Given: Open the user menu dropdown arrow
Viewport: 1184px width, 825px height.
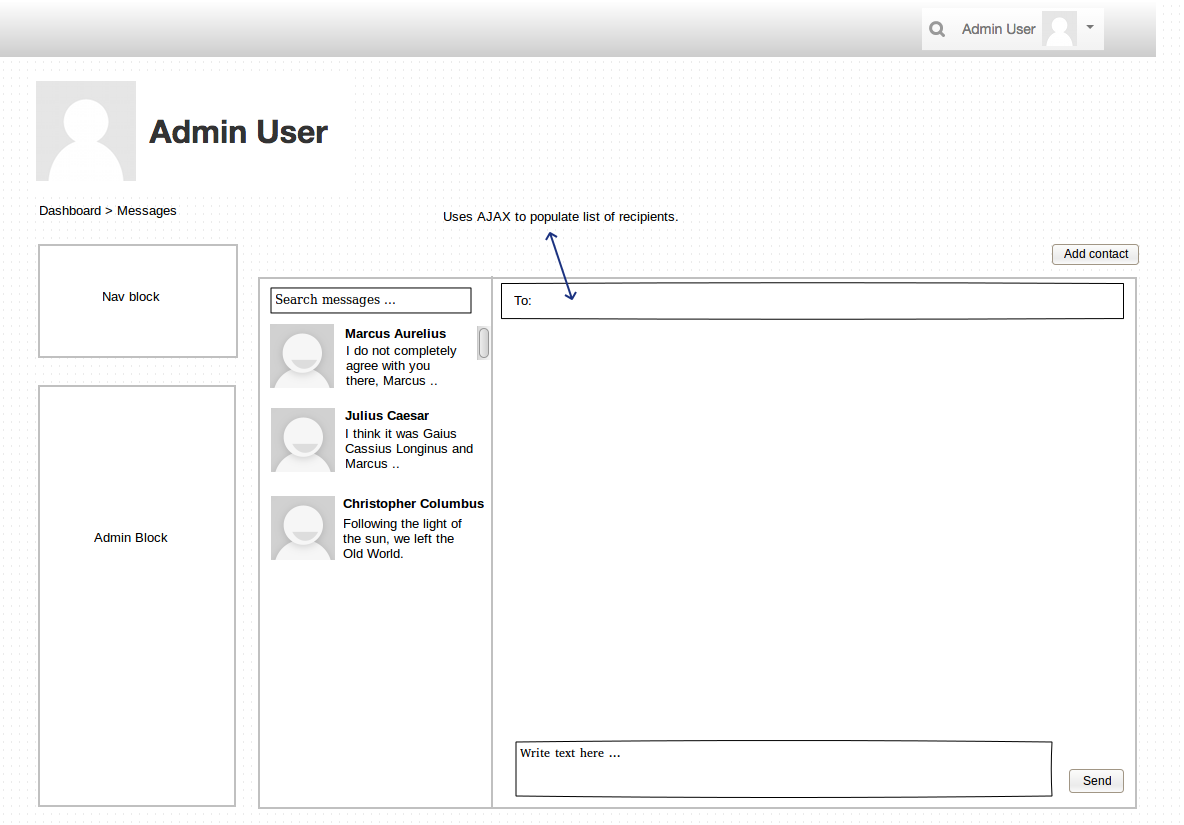Looking at the screenshot, I should [1090, 27].
